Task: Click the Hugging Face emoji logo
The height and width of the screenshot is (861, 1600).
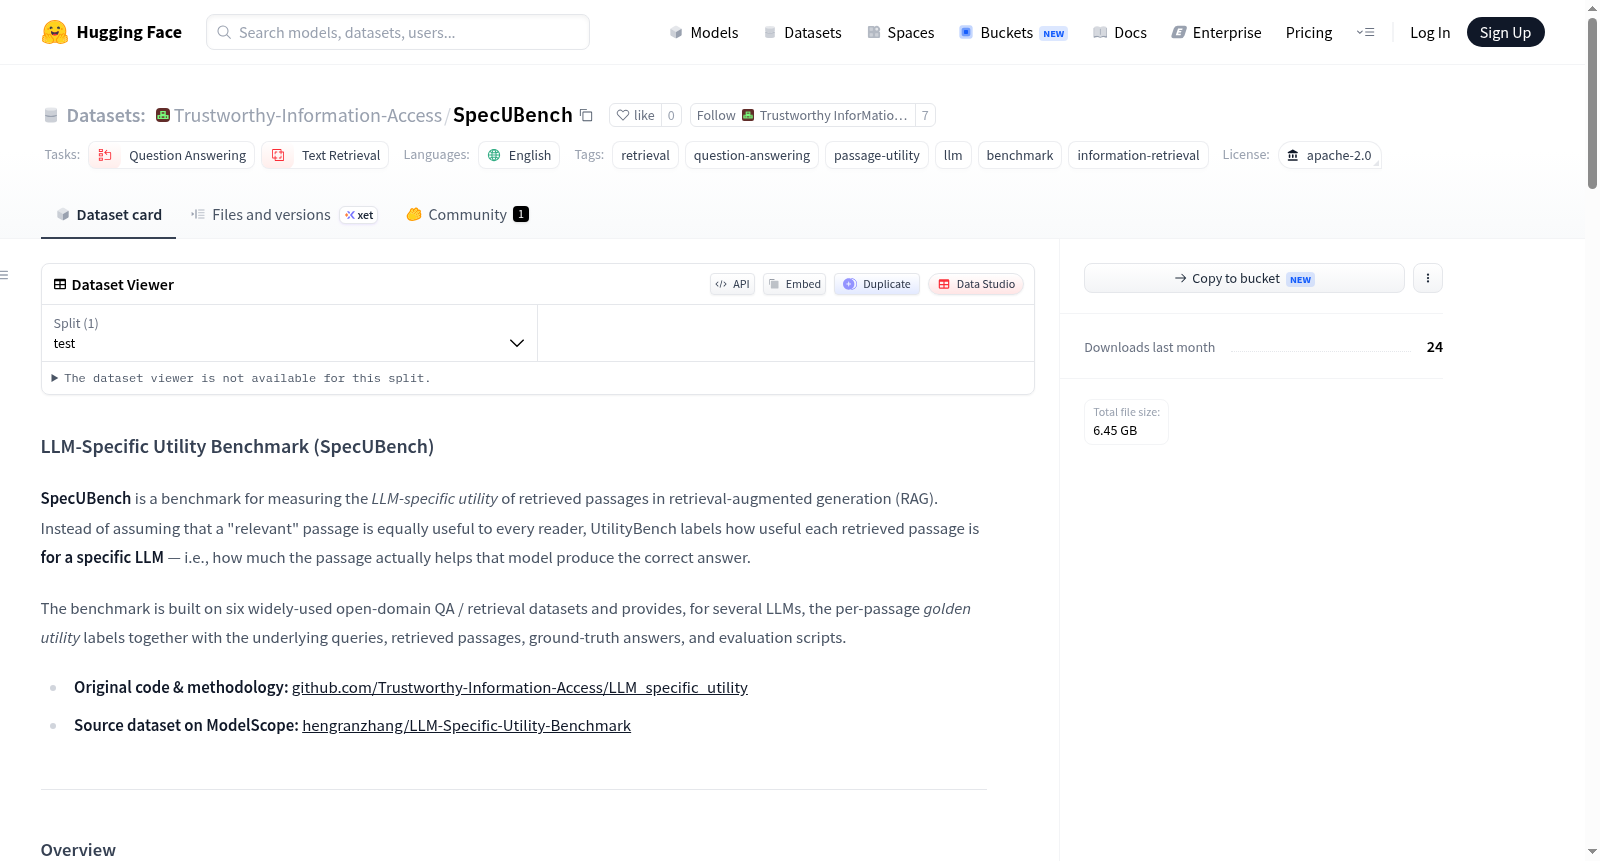Action: coord(55,32)
